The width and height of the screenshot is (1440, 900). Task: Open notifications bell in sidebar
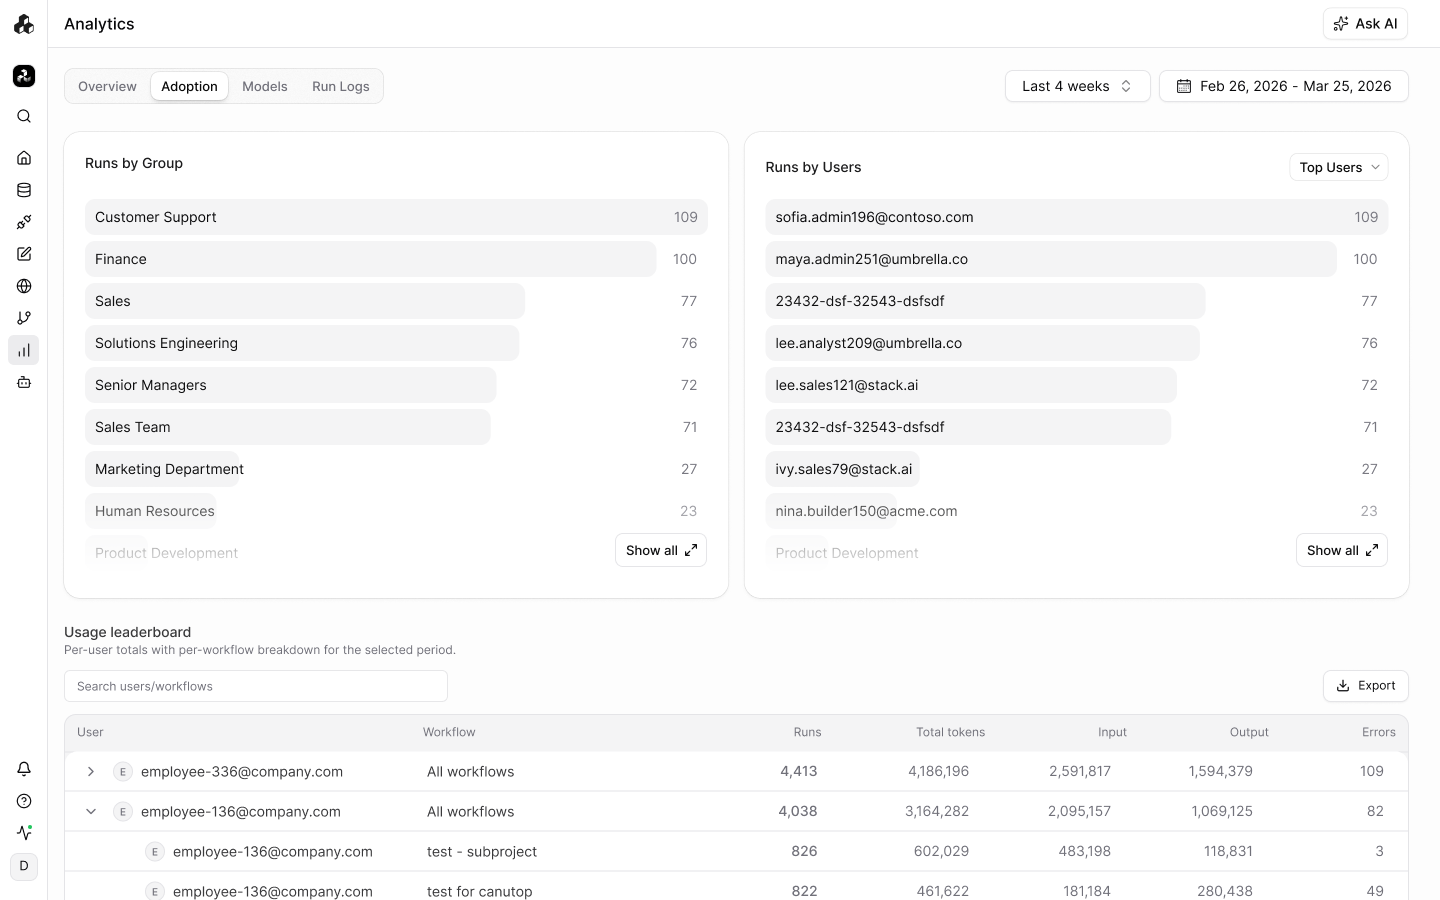point(24,769)
